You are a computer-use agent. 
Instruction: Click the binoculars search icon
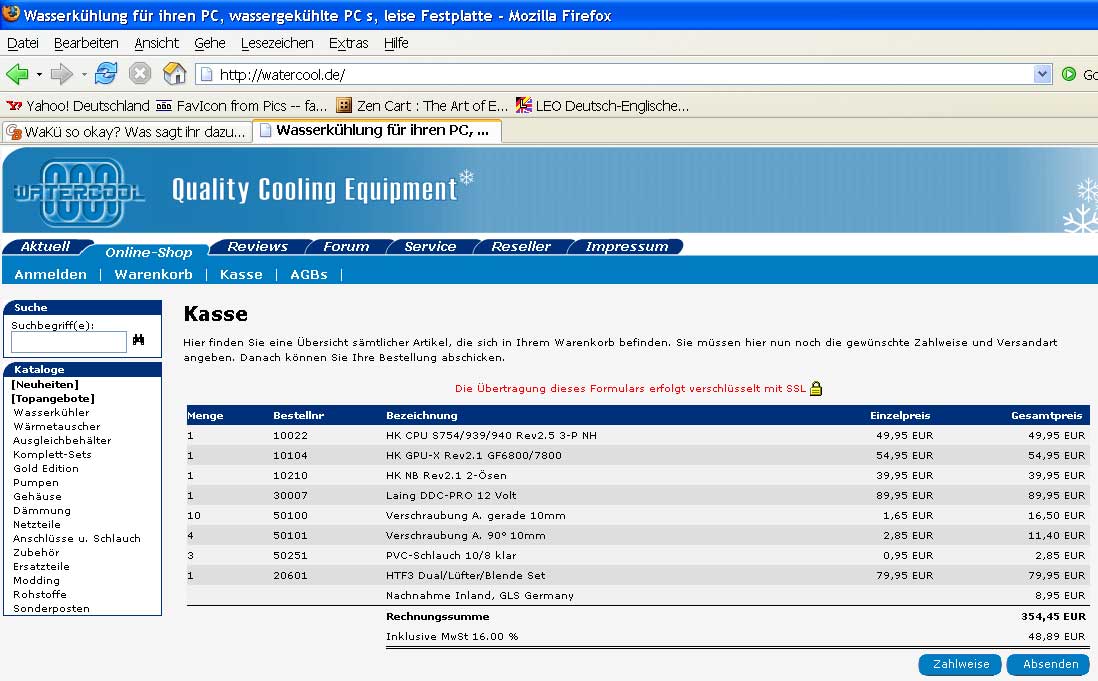(139, 339)
